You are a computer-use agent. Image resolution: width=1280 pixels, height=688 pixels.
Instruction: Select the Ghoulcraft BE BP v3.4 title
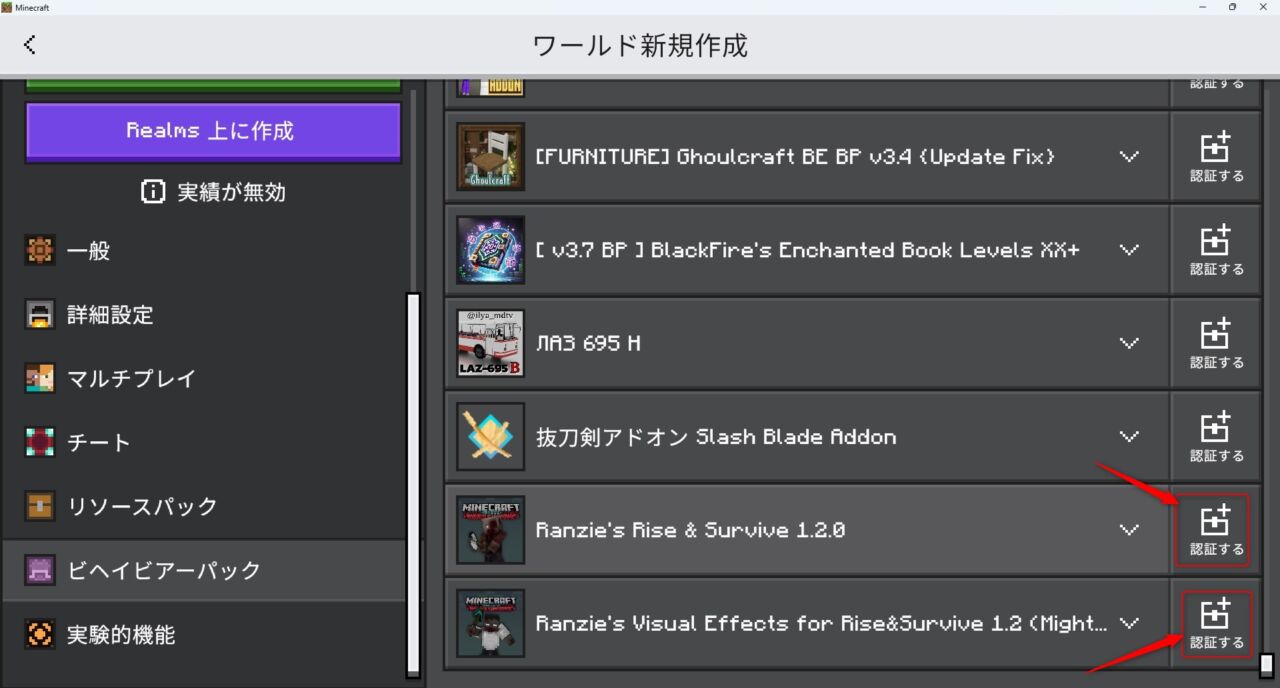(795, 157)
